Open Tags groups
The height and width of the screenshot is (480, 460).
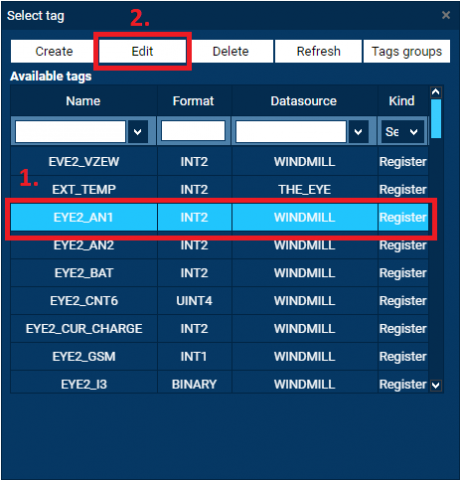point(407,51)
